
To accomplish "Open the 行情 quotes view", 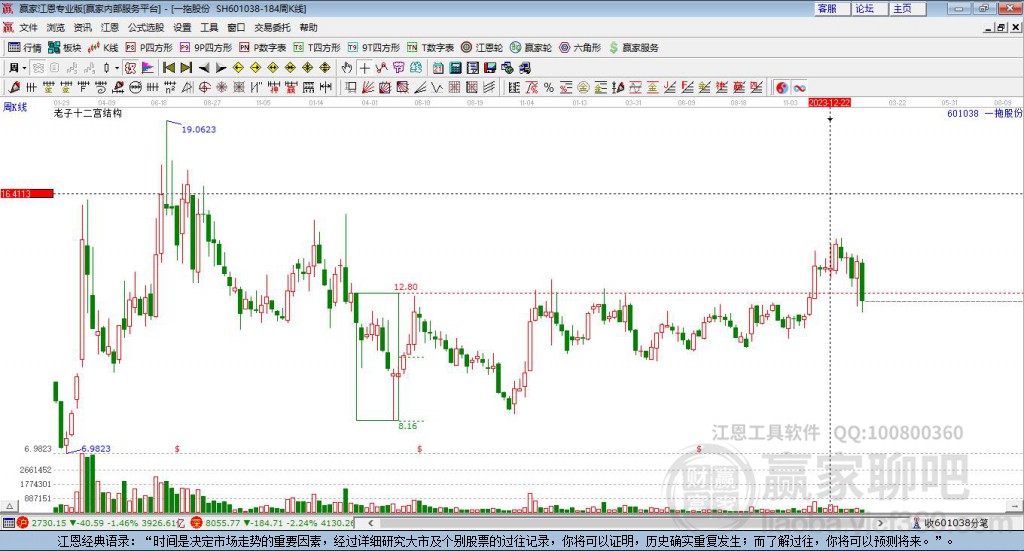I will pyautogui.click(x=24, y=48).
